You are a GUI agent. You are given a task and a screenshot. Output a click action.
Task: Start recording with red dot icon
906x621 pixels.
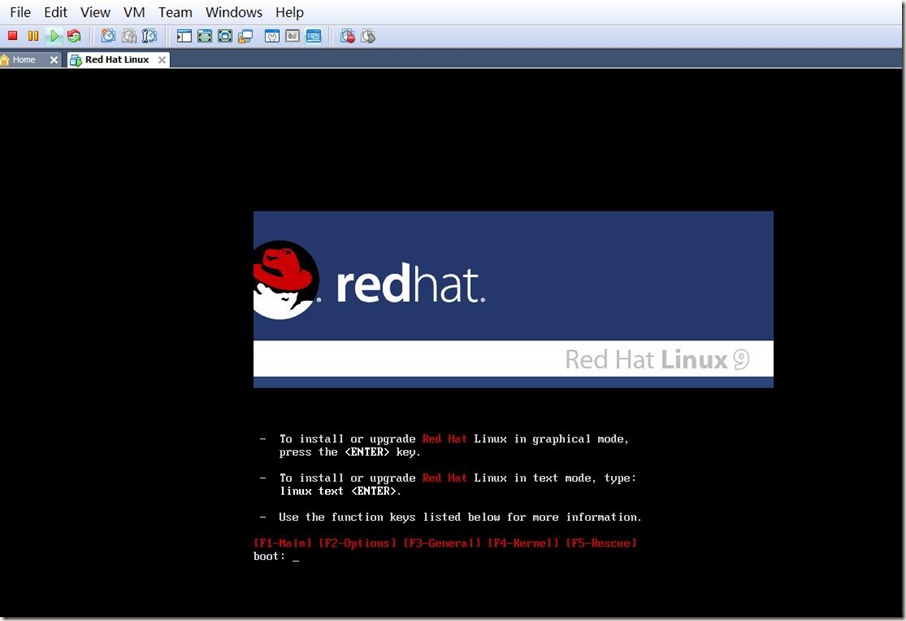coord(348,36)
